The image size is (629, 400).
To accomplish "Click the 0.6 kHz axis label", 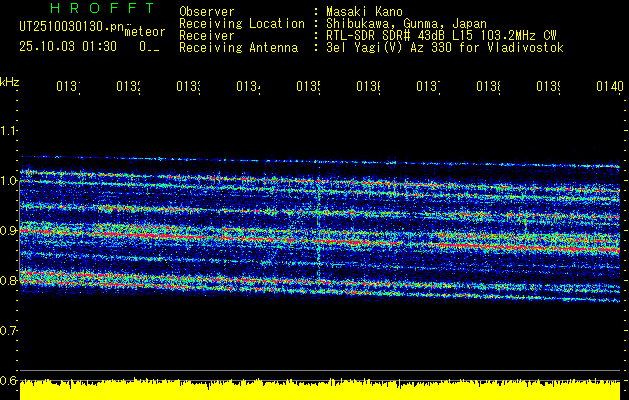I will tap(9, 381).
